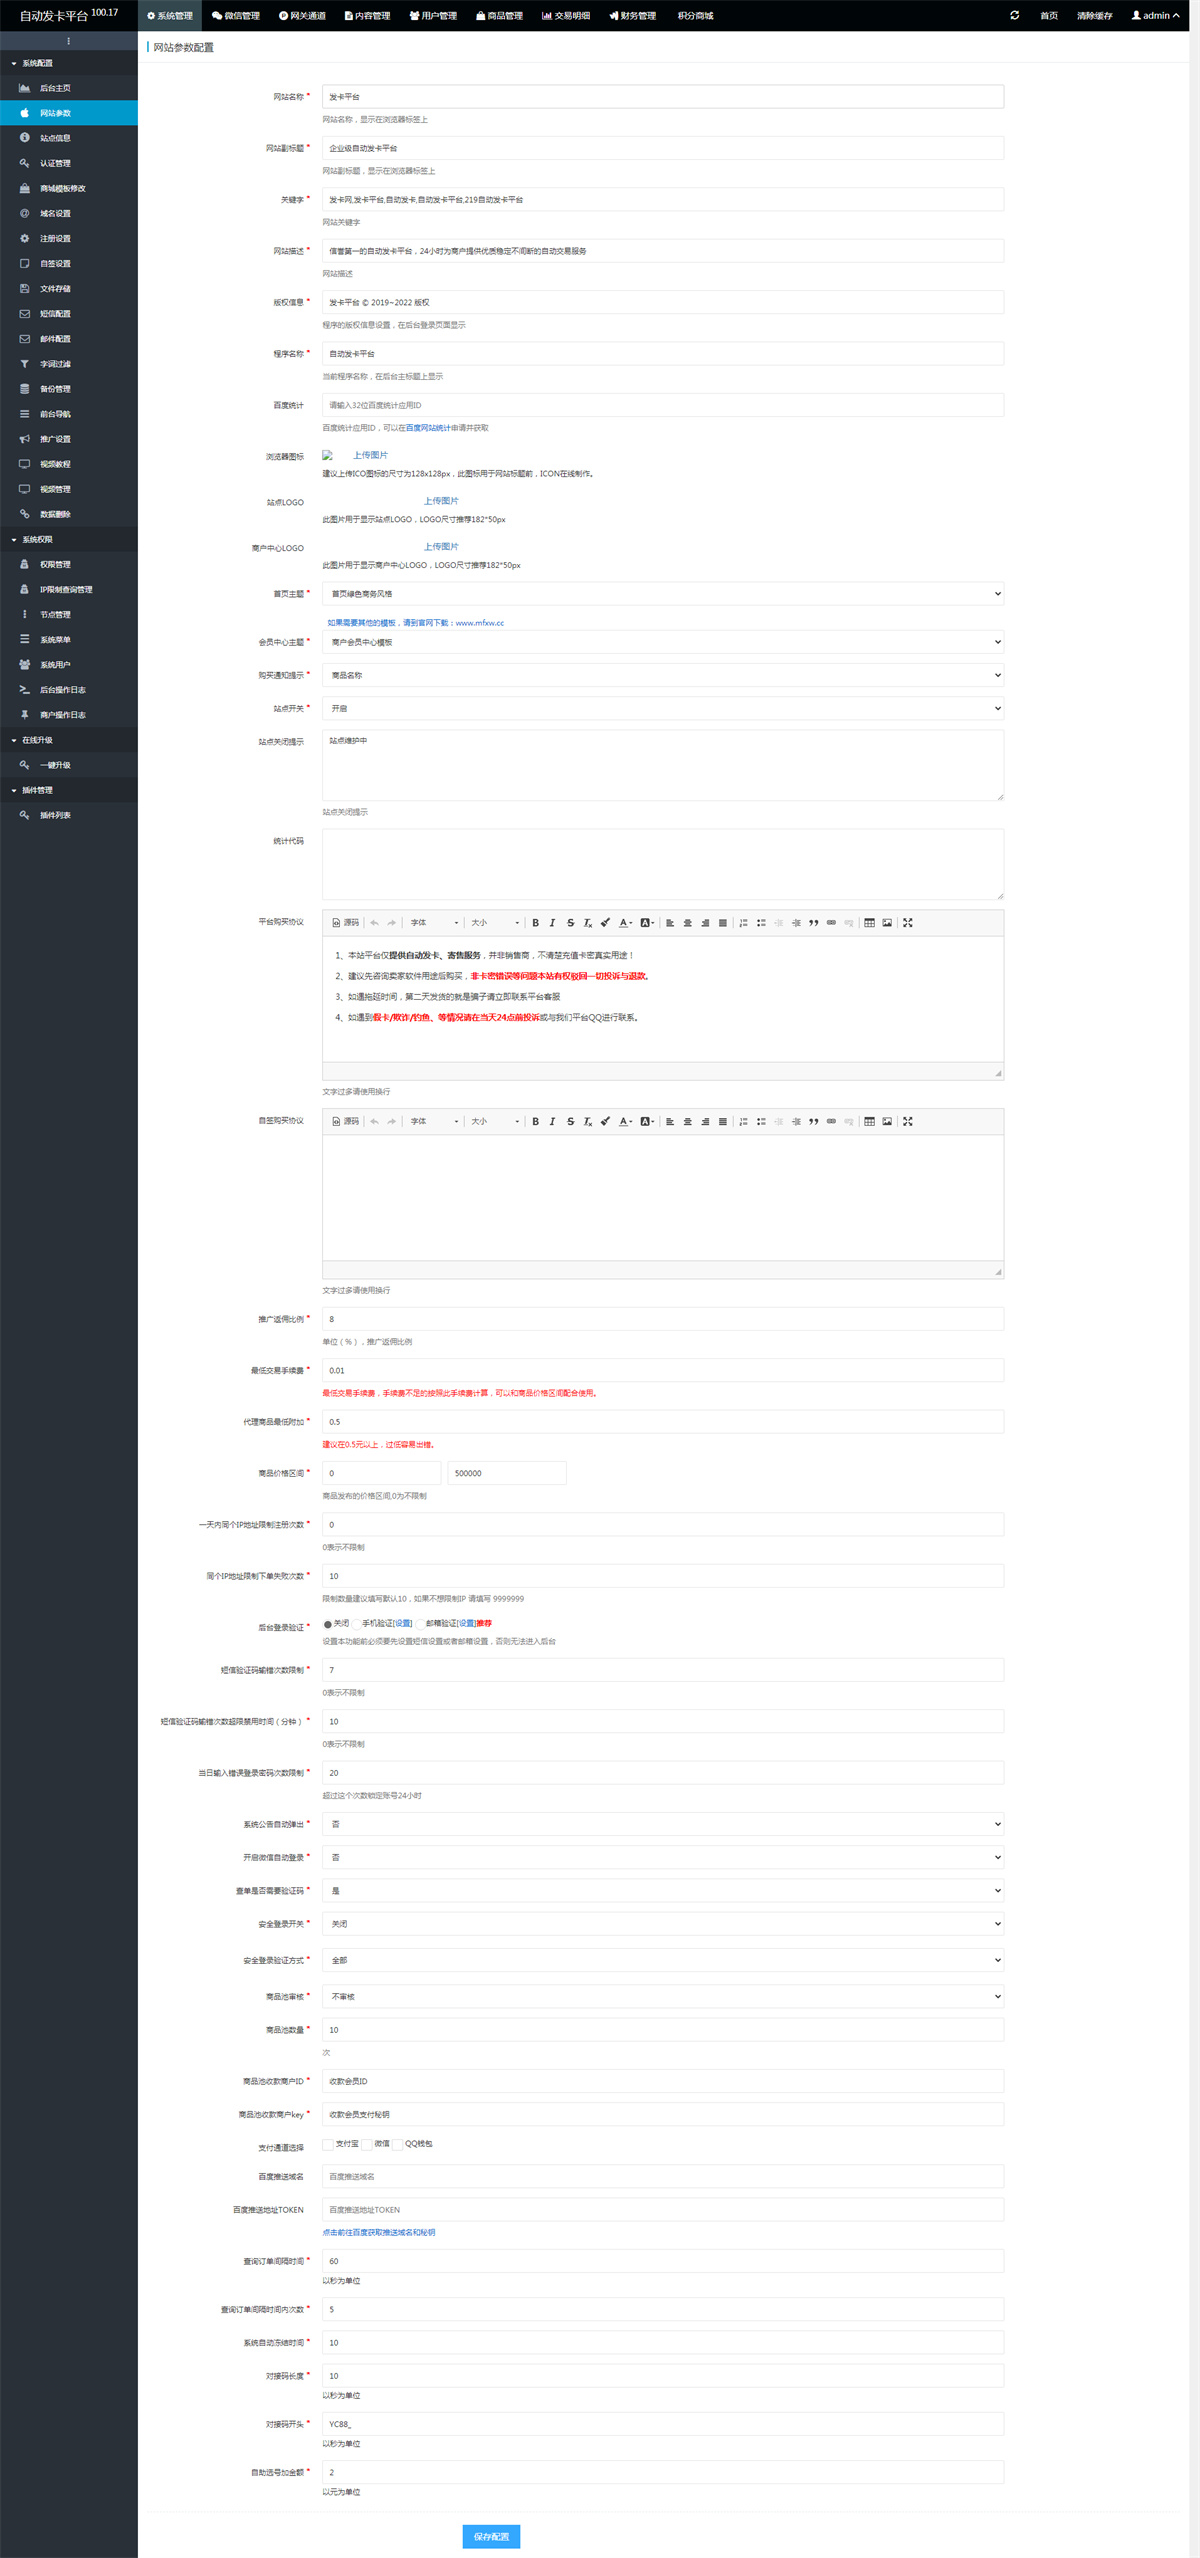Screen dimensions: 1200x2558
Task: Insert table in the 平台购买协议 editor
Action: point(869,923)
